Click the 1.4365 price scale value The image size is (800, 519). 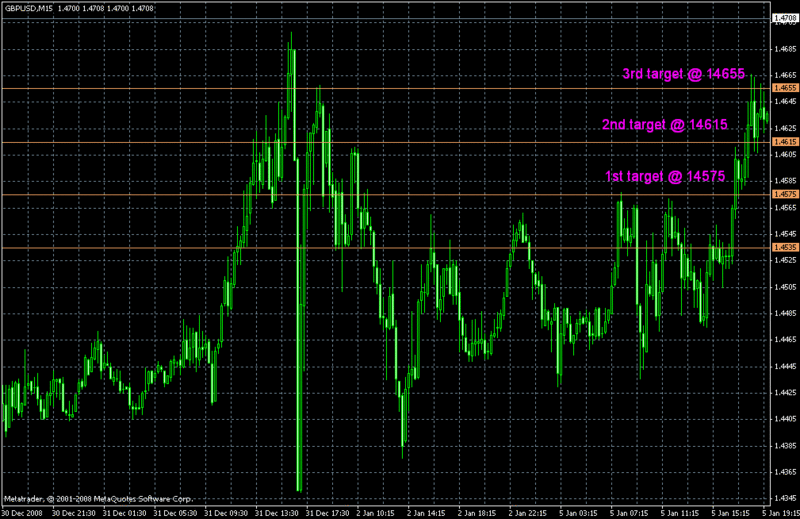pos(786,472)
